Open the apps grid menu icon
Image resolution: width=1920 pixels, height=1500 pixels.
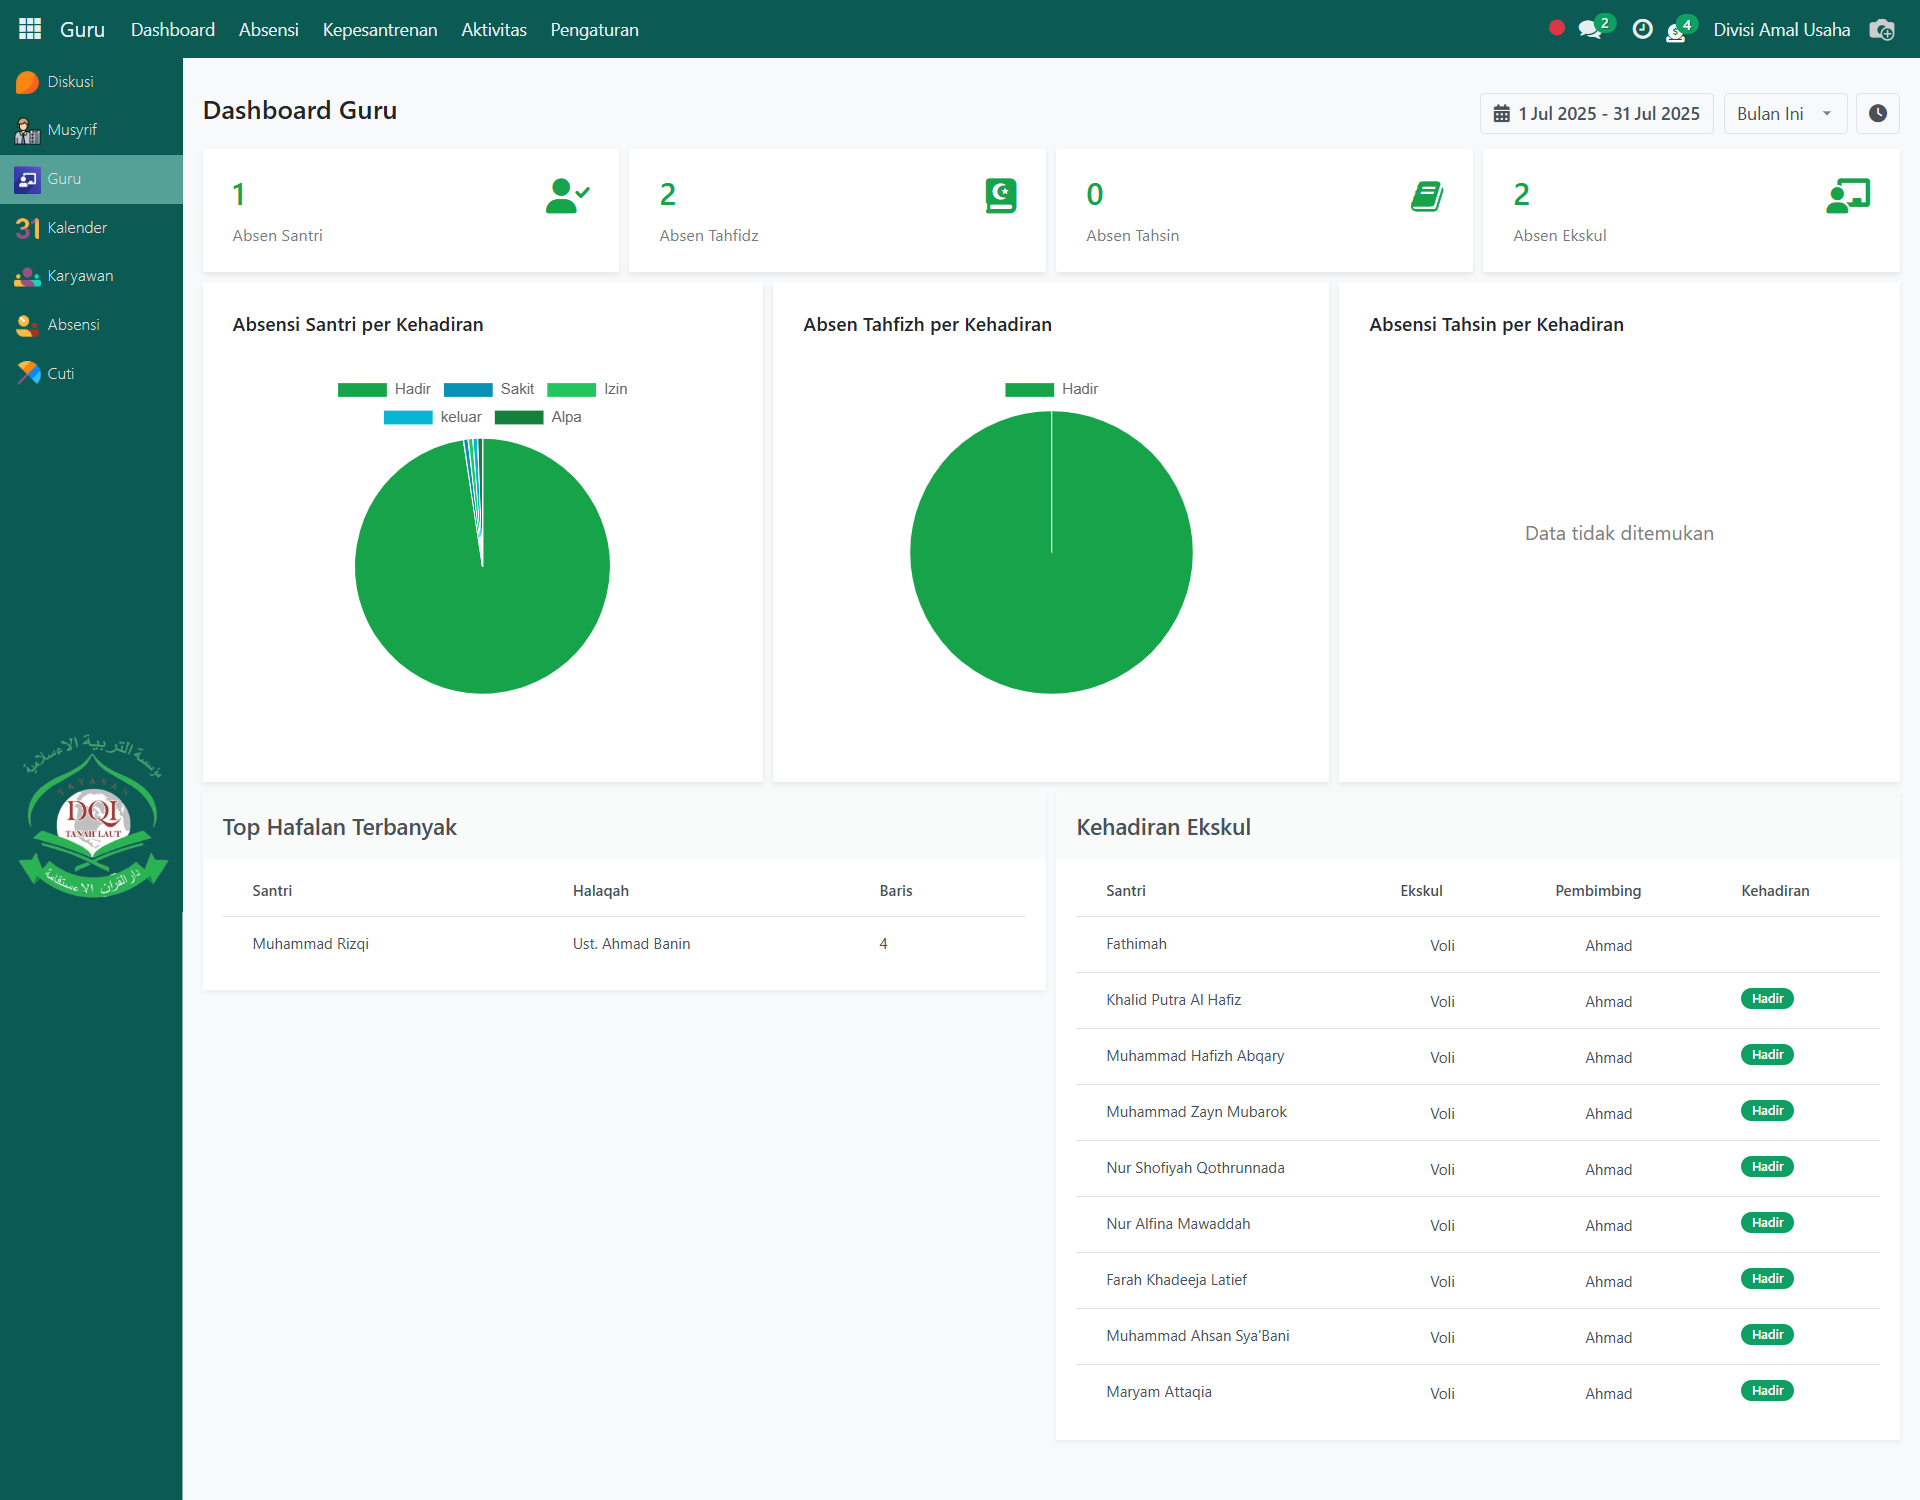(x=30, y=29)
